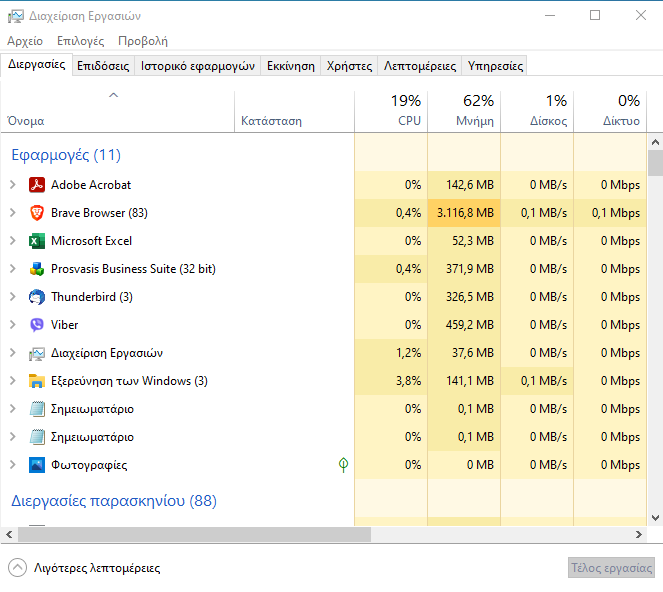Click the Adobe Acrobat app icon
The height and width of the screenshot is (592, 663).
37,185
